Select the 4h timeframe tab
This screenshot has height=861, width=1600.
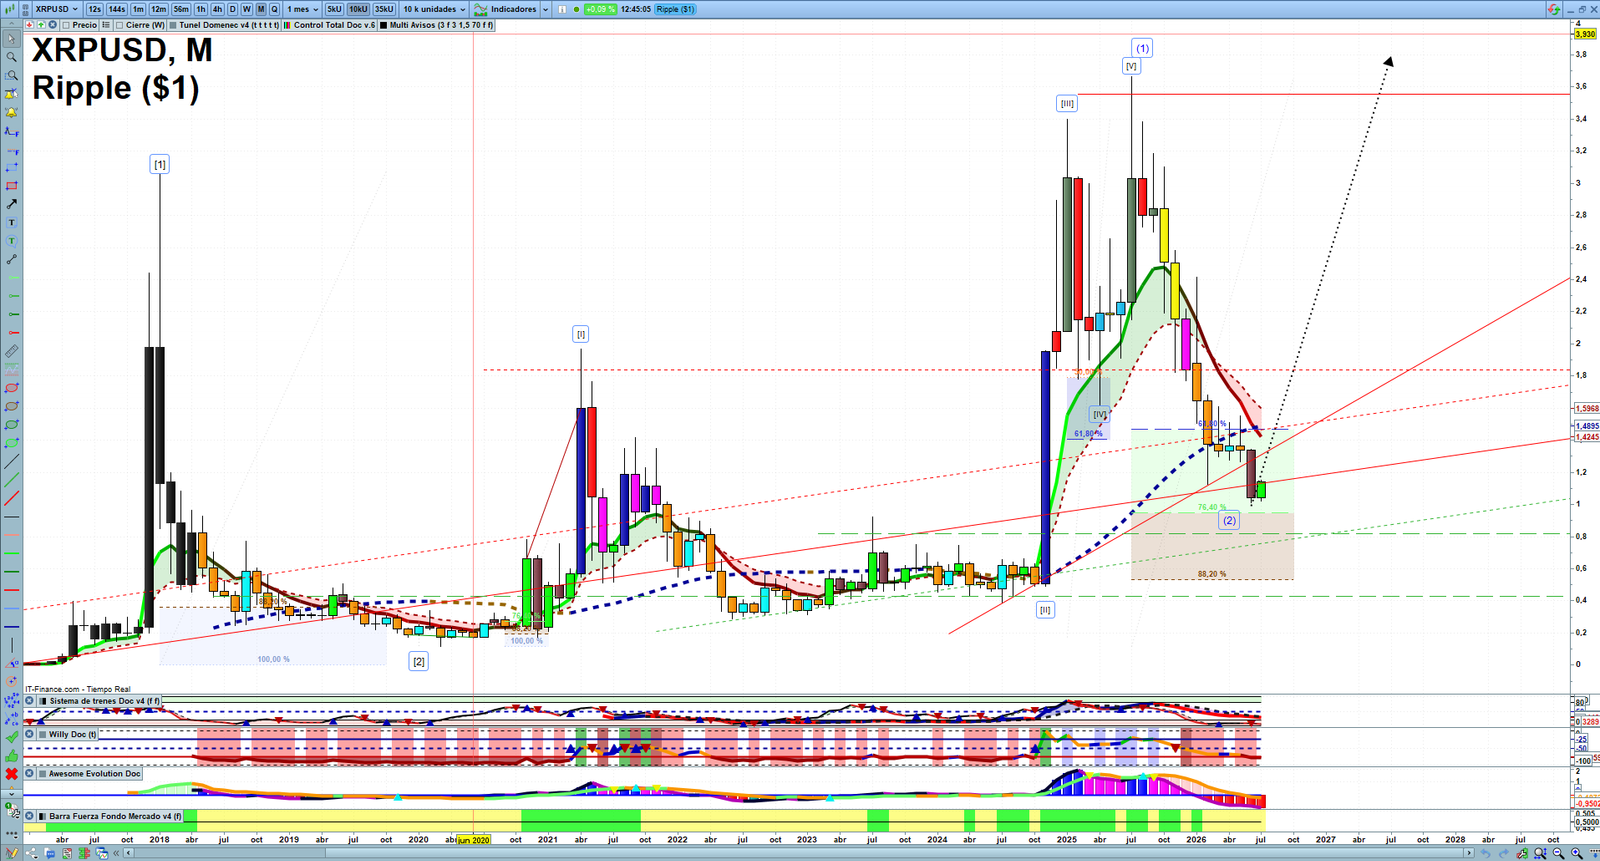(x=217, y=9)
